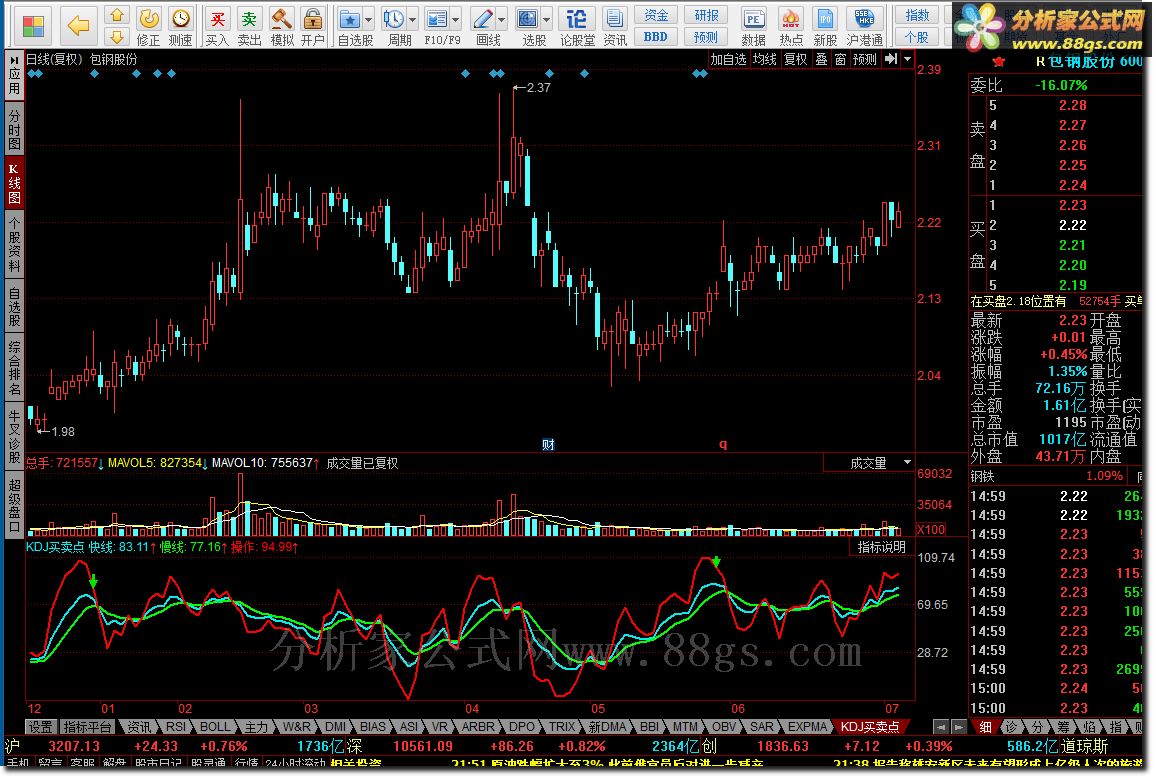
Task: Expand the 选股 dropdown arrow
Action: [547, 19]
